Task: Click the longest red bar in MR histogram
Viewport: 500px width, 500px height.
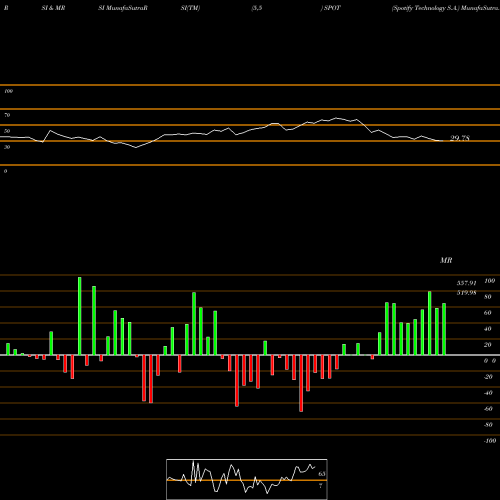Action: (x=301, y=383)
